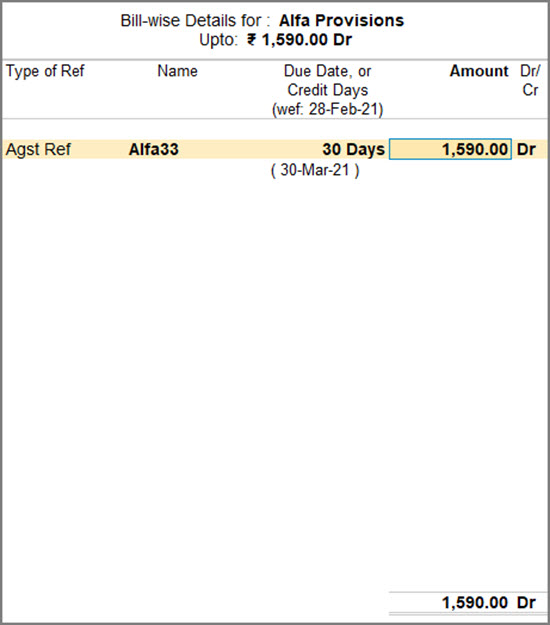Viewport: 550px width, 625px height.
Task: Click the Dr/Cr column header
Action: 530,81
